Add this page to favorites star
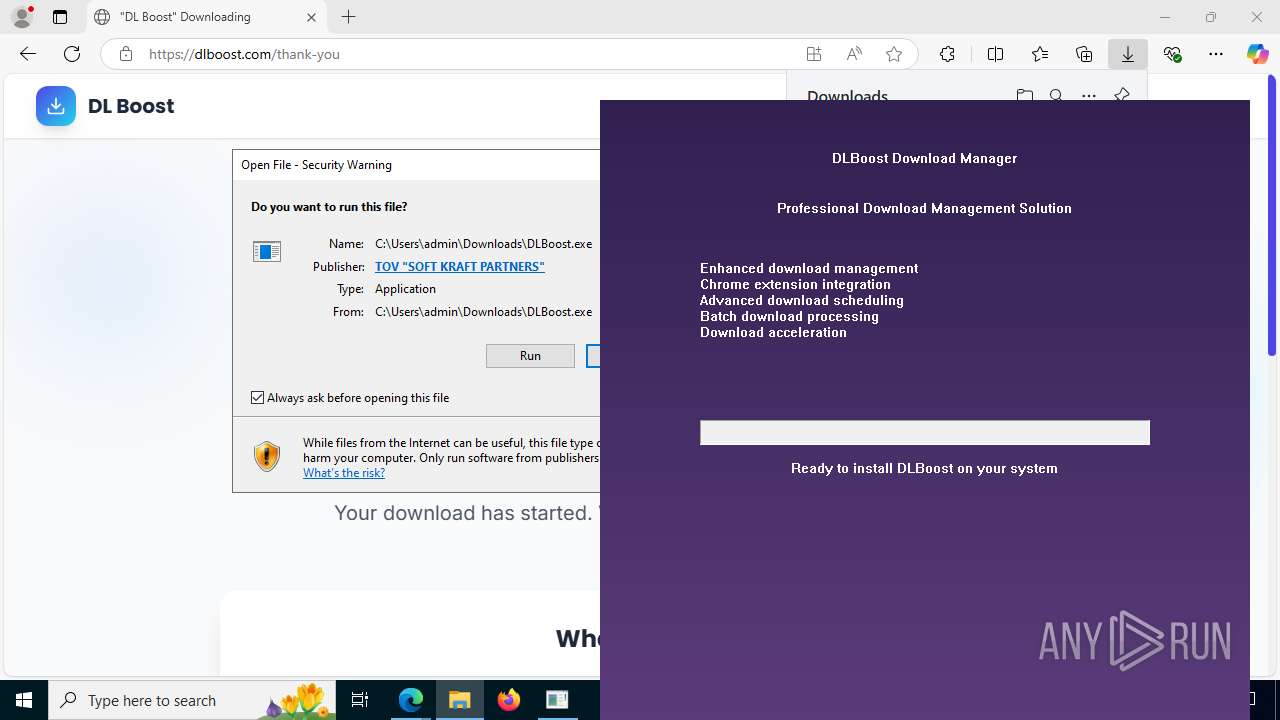The width and height of the screenshot is (1280, 720). [894, 54]
